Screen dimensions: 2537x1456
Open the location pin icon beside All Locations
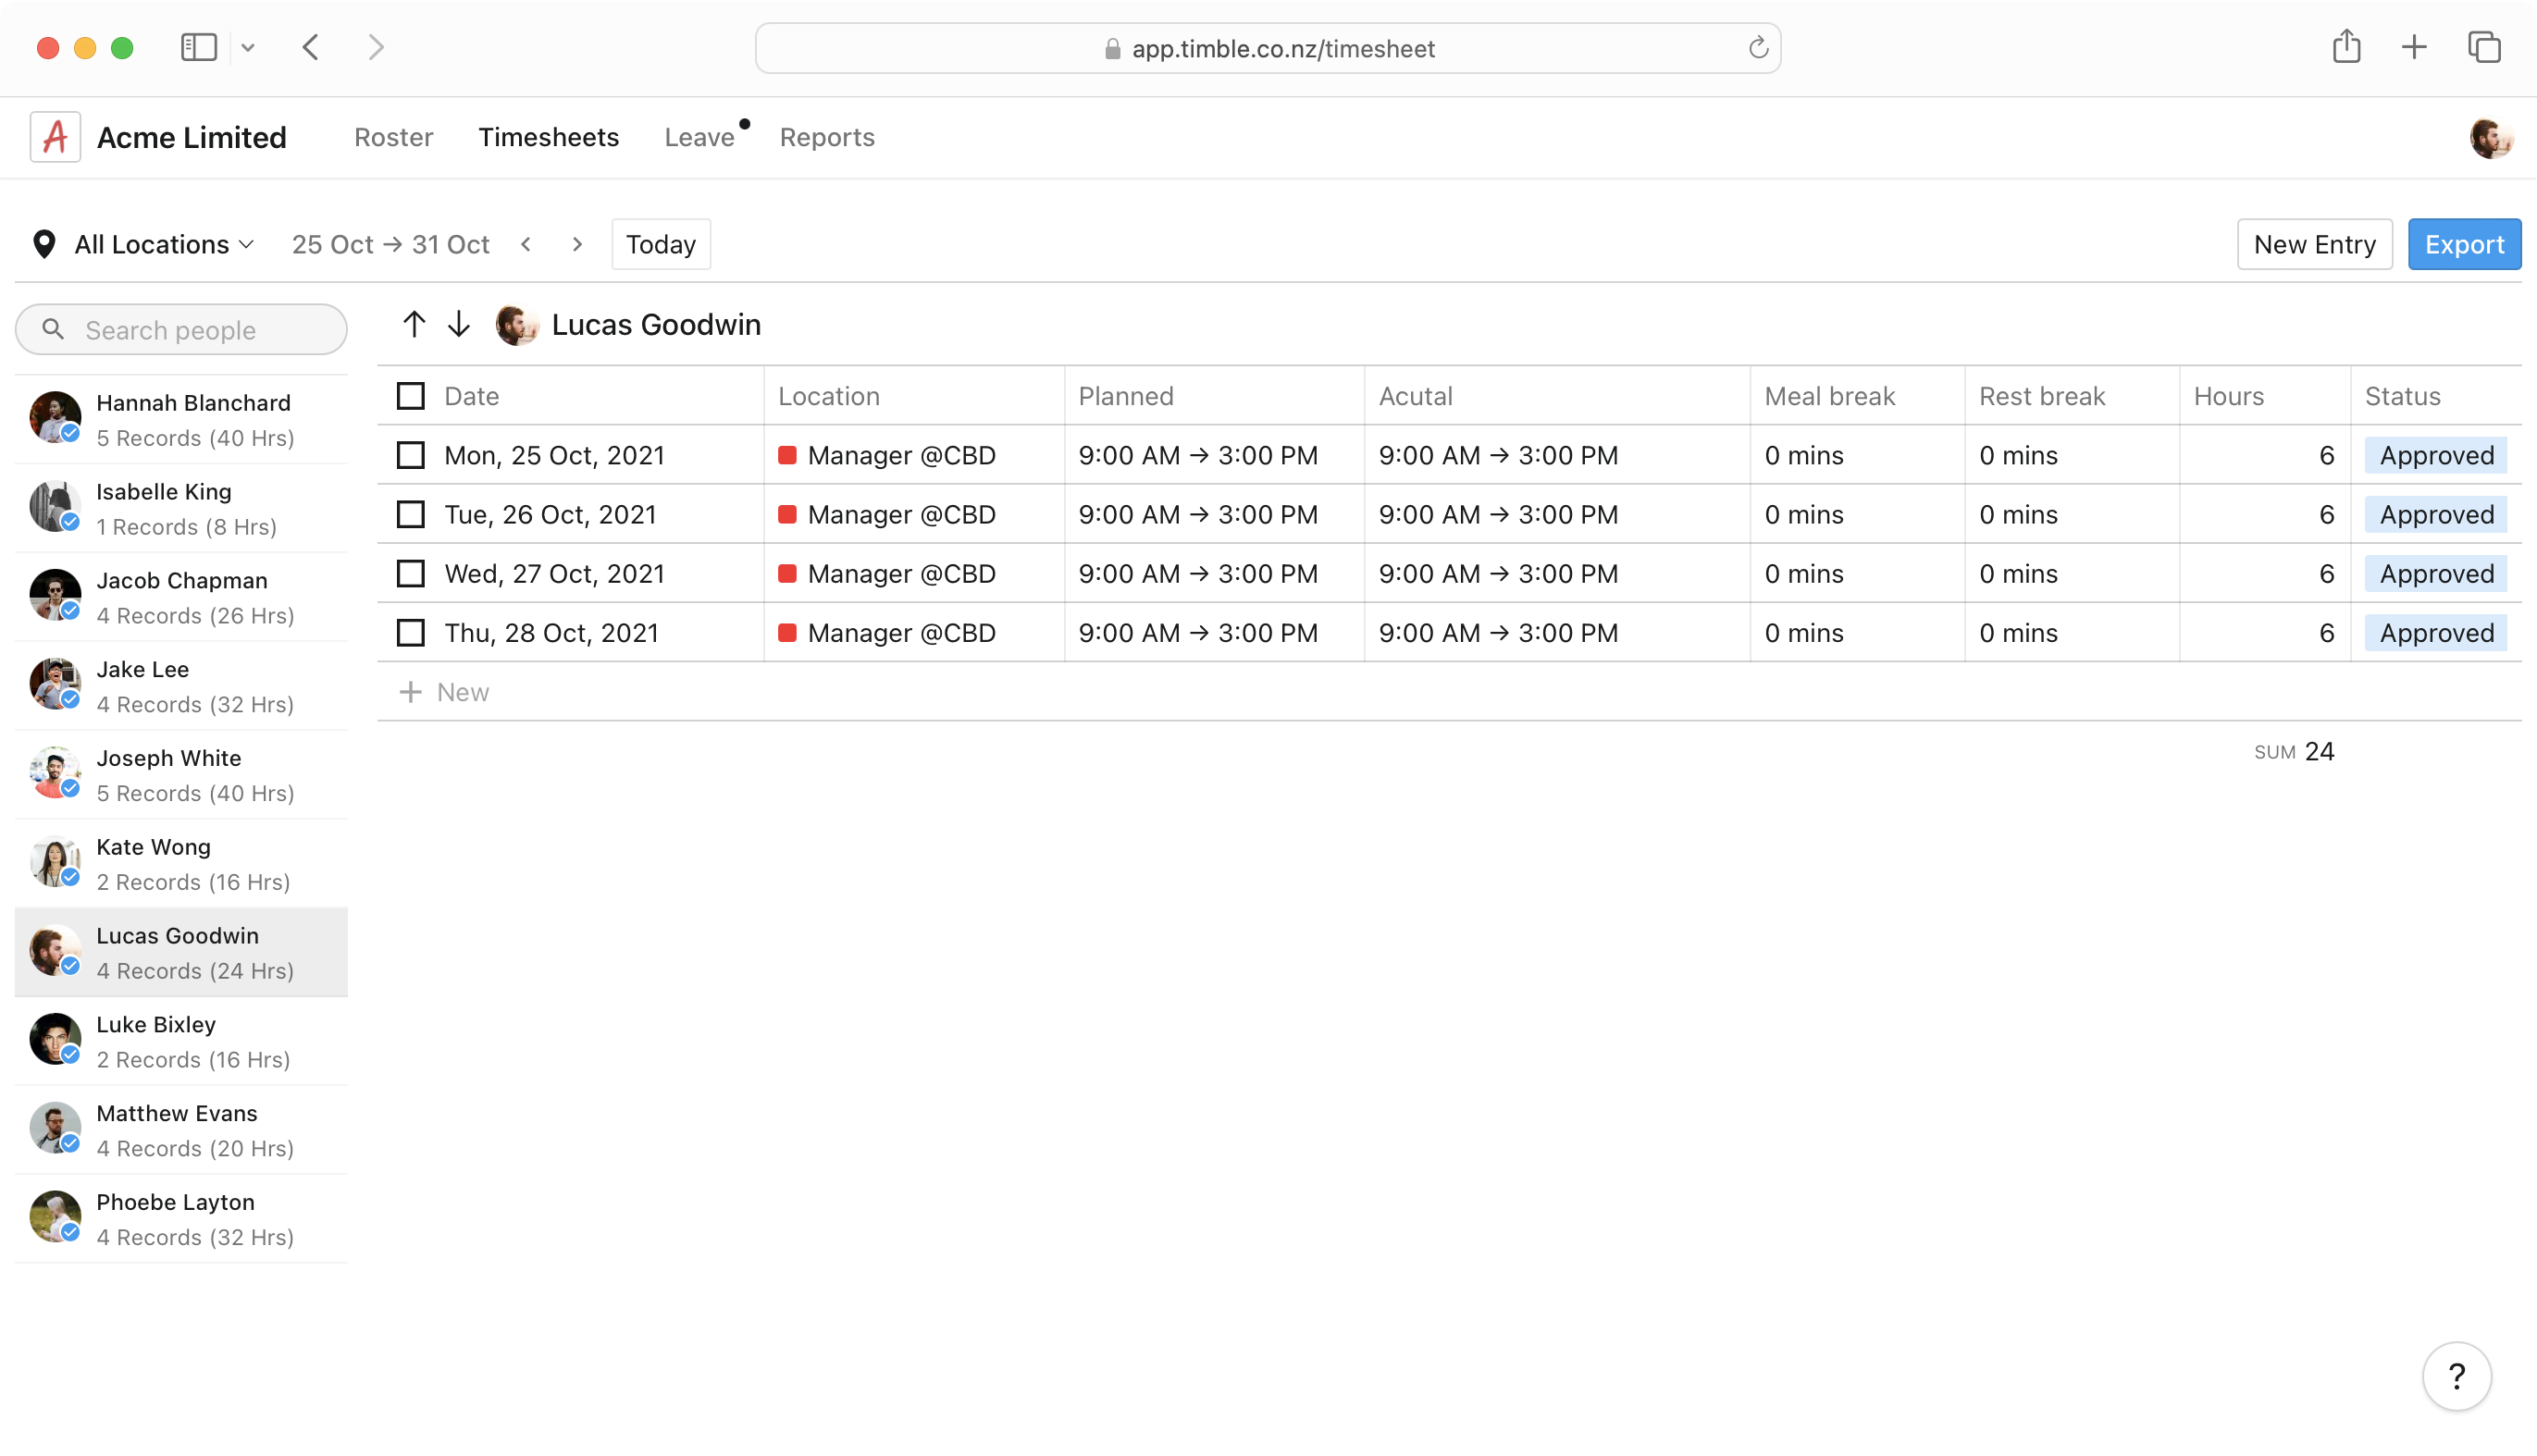tap(44, 243)
